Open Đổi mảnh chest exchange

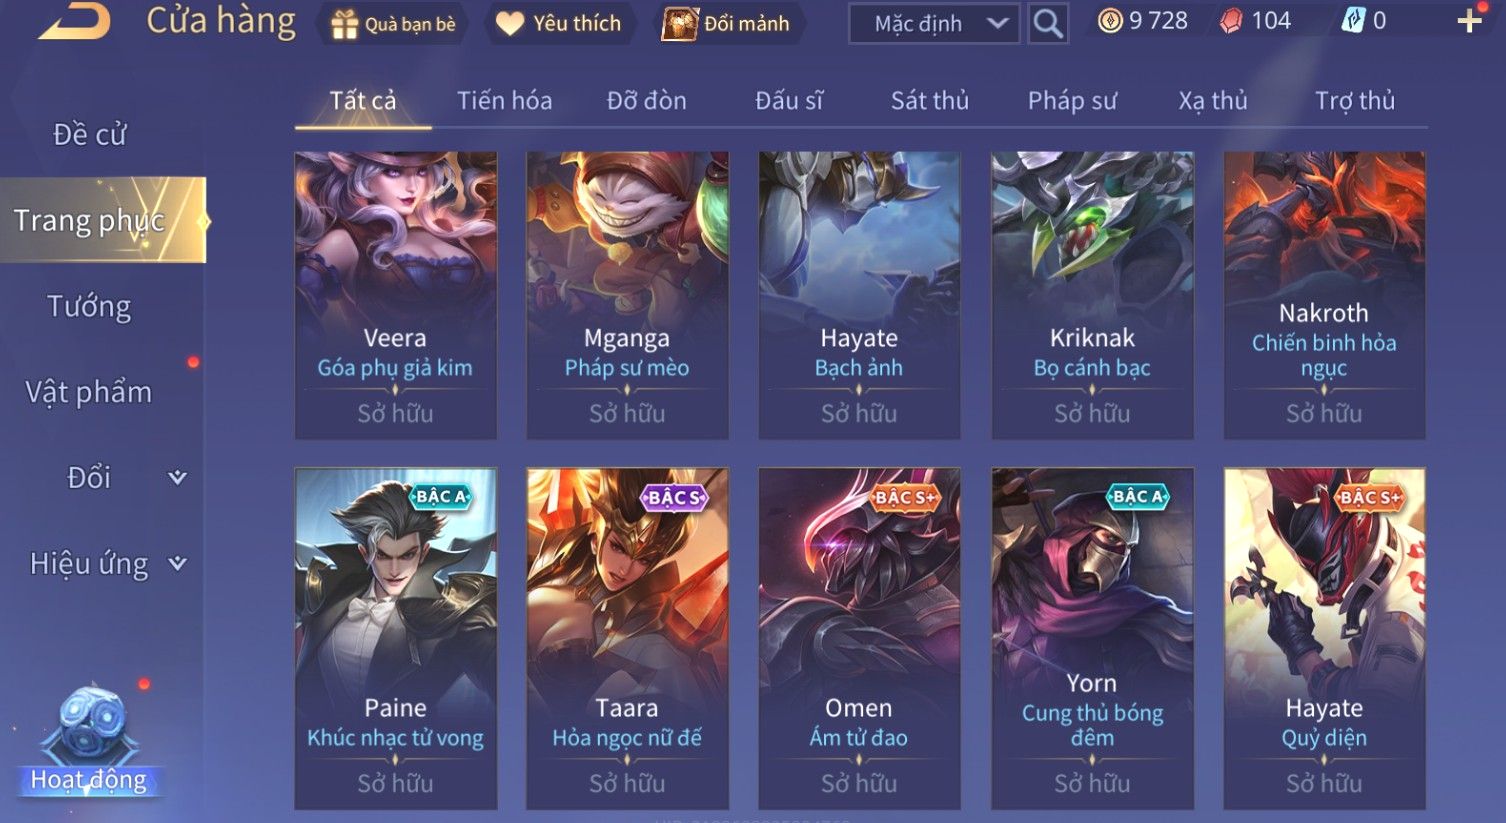point(726,24)
